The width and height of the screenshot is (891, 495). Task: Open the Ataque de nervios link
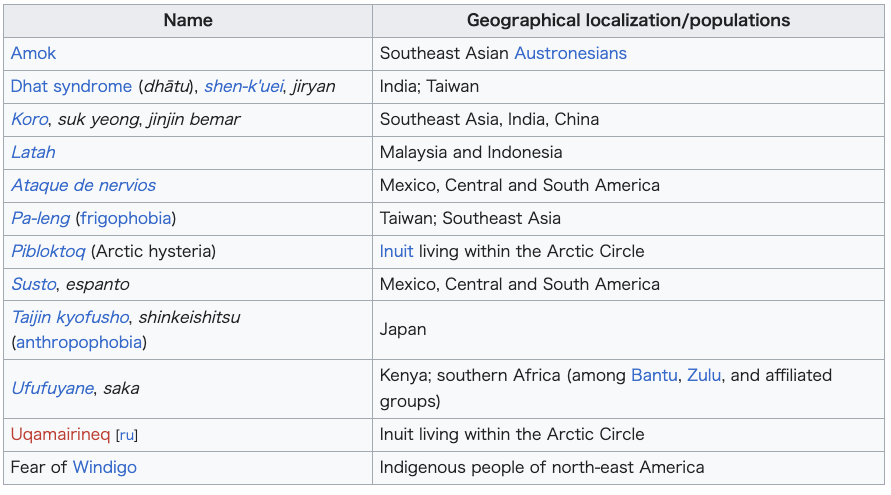click(x=84, y=185)
